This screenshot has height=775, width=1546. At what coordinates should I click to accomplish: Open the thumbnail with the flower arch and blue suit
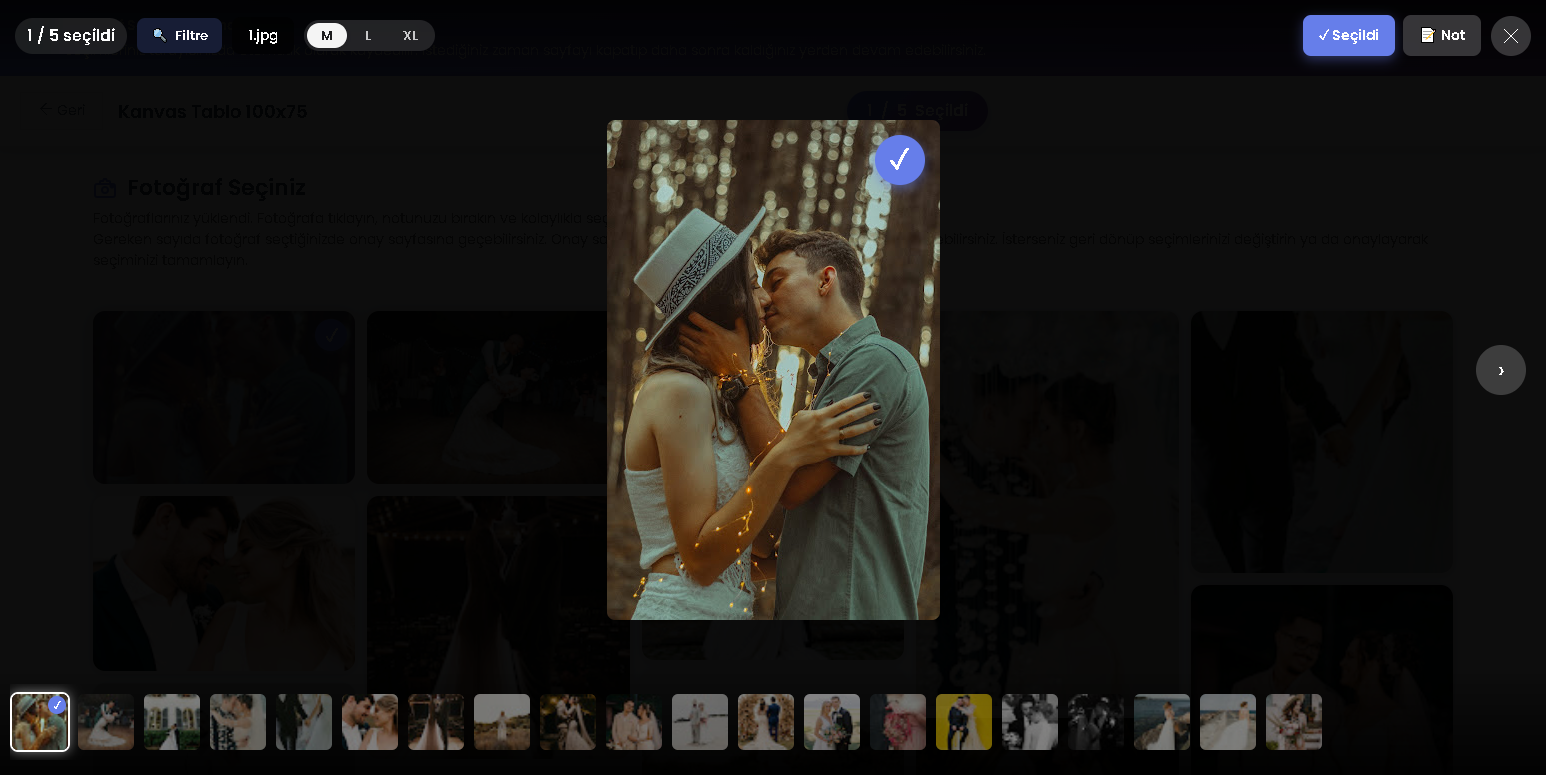[x=766, y=722]
